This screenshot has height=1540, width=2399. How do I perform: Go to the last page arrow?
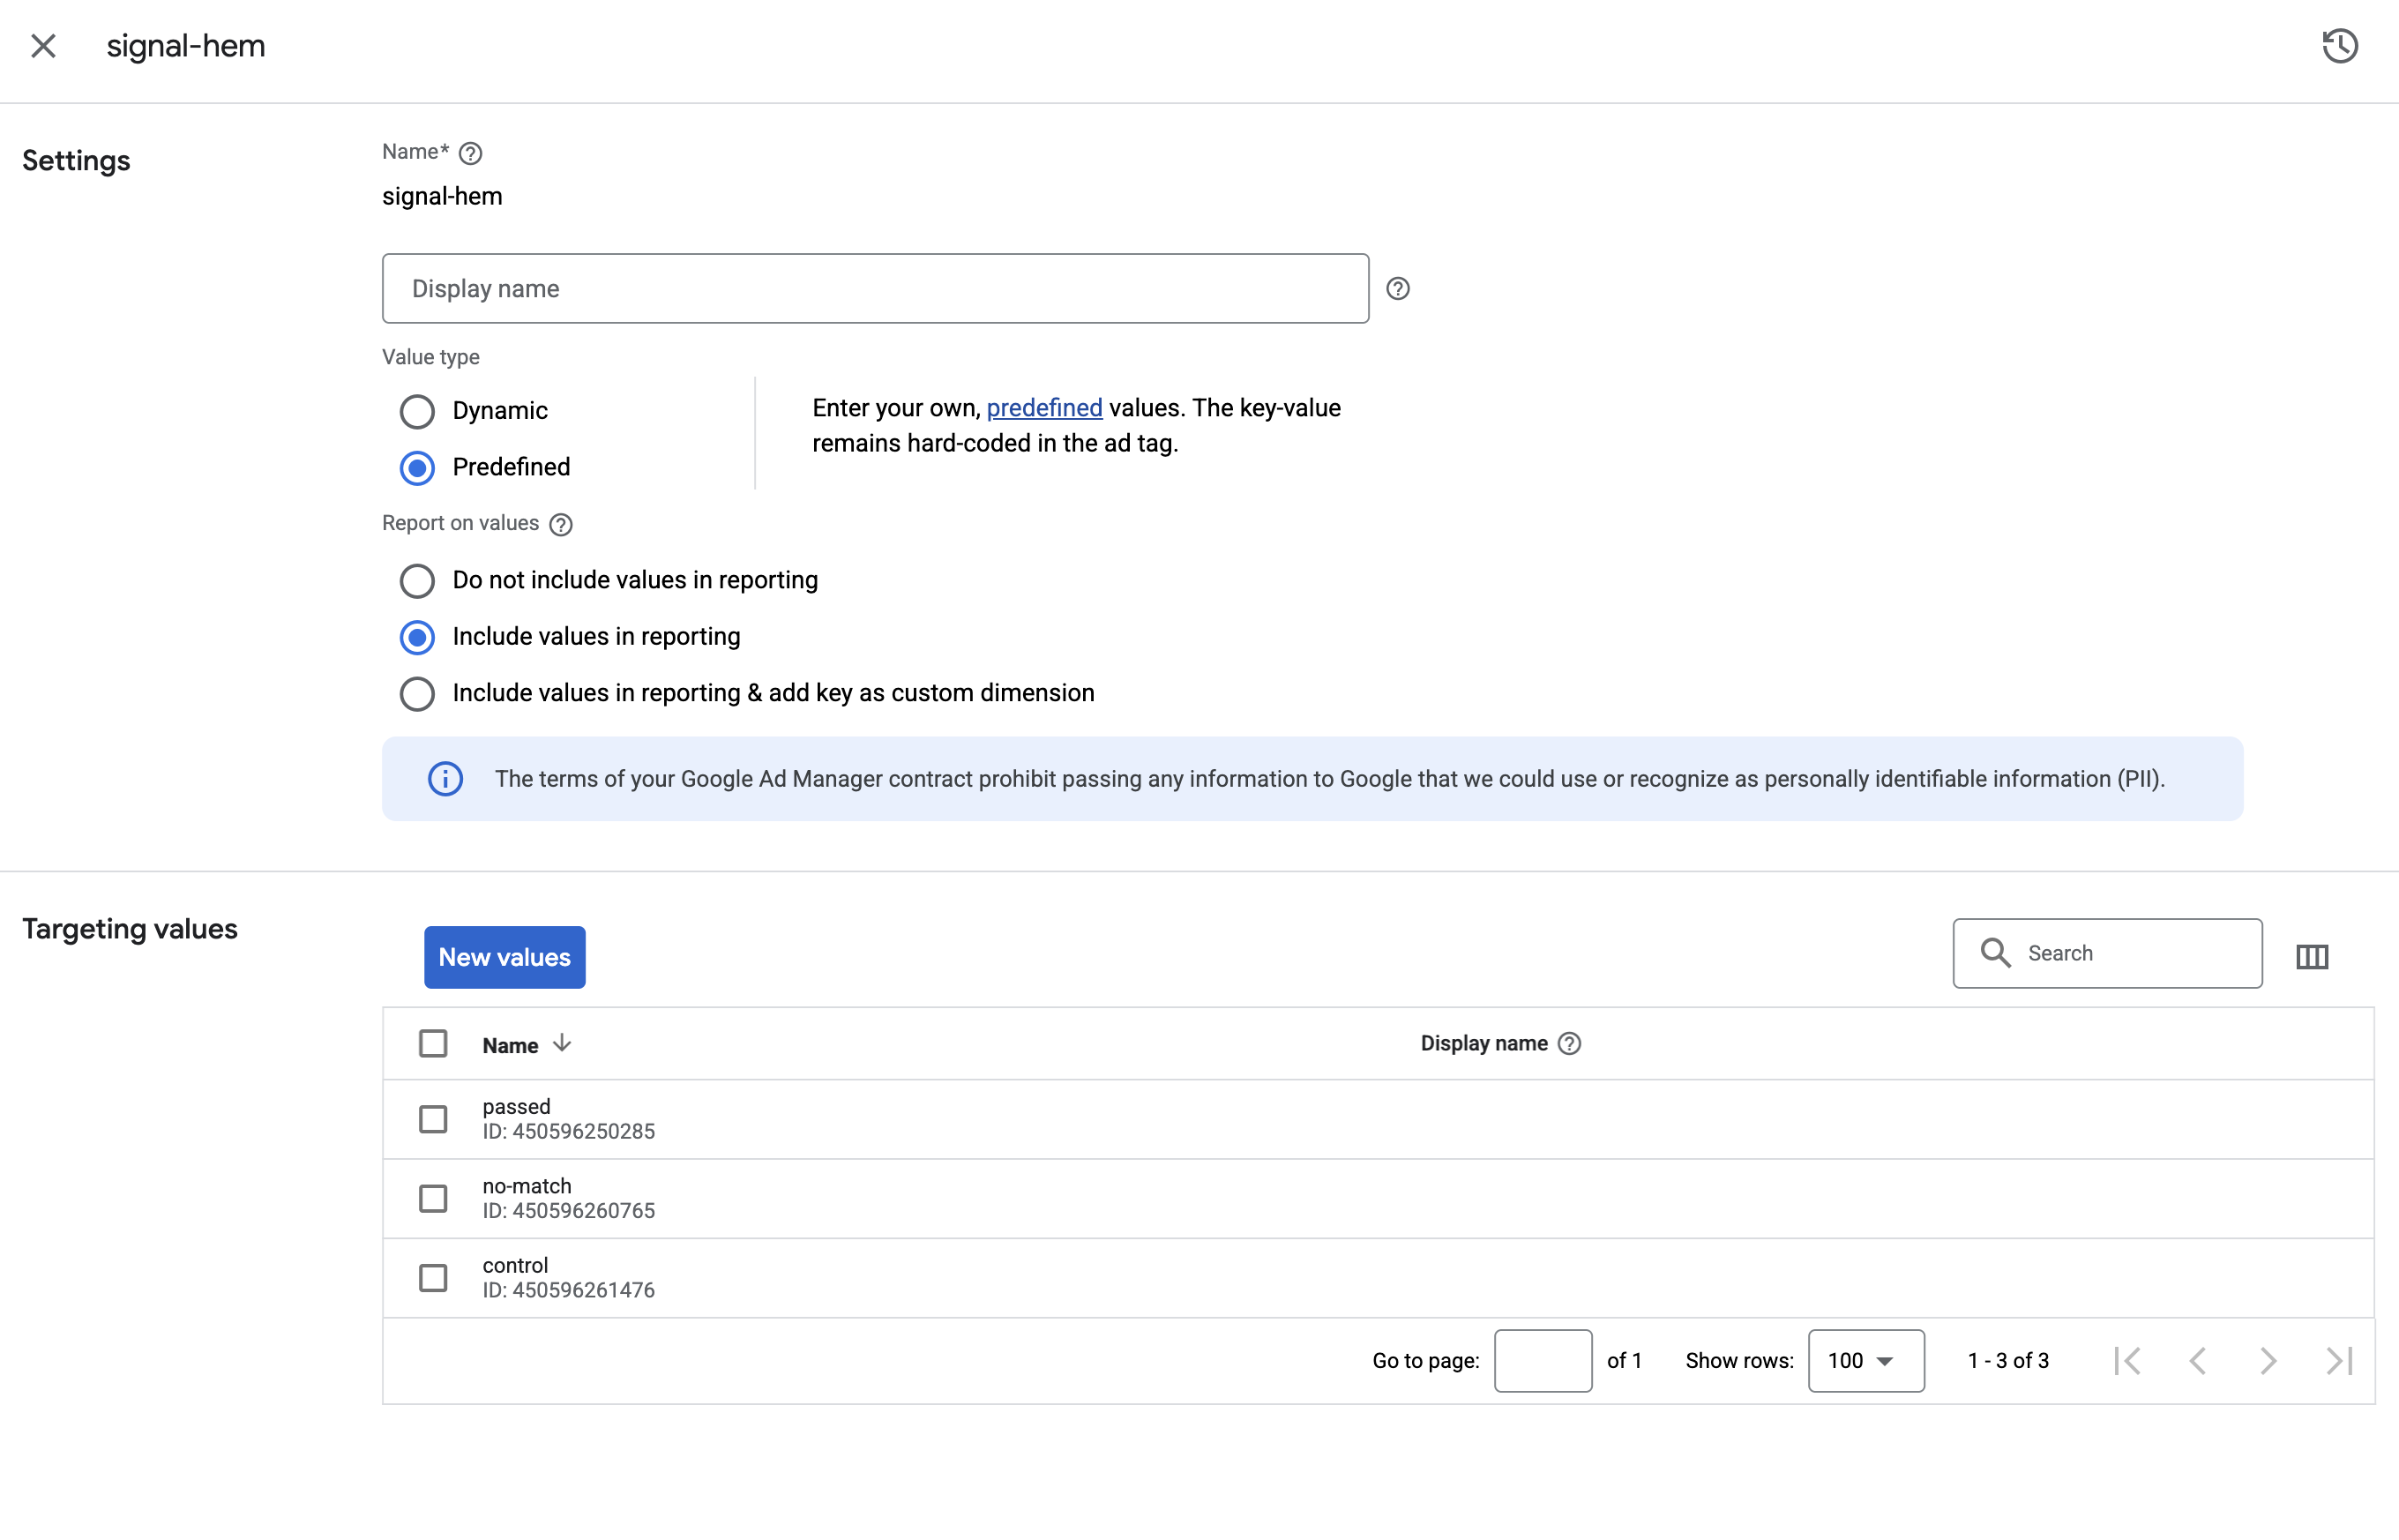2338,1361
